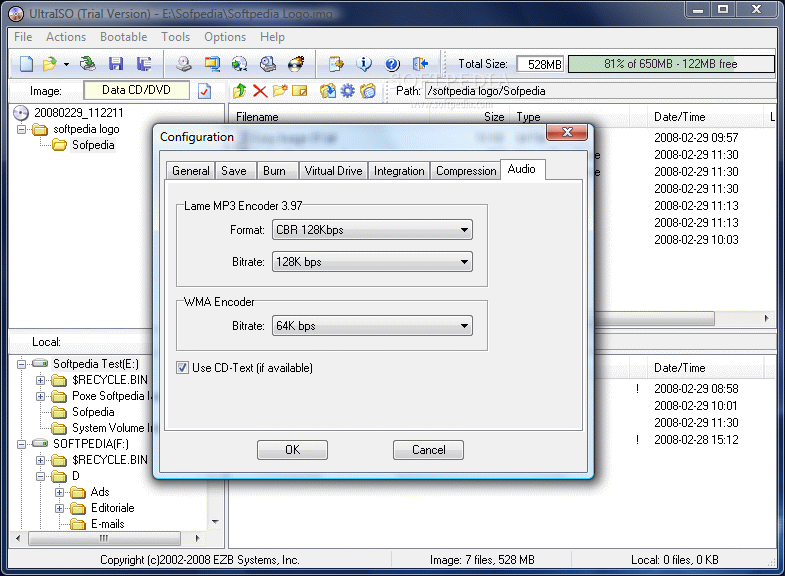Click OK in the Configuration dialog
The image size is (785, 576).
point(292,450)
